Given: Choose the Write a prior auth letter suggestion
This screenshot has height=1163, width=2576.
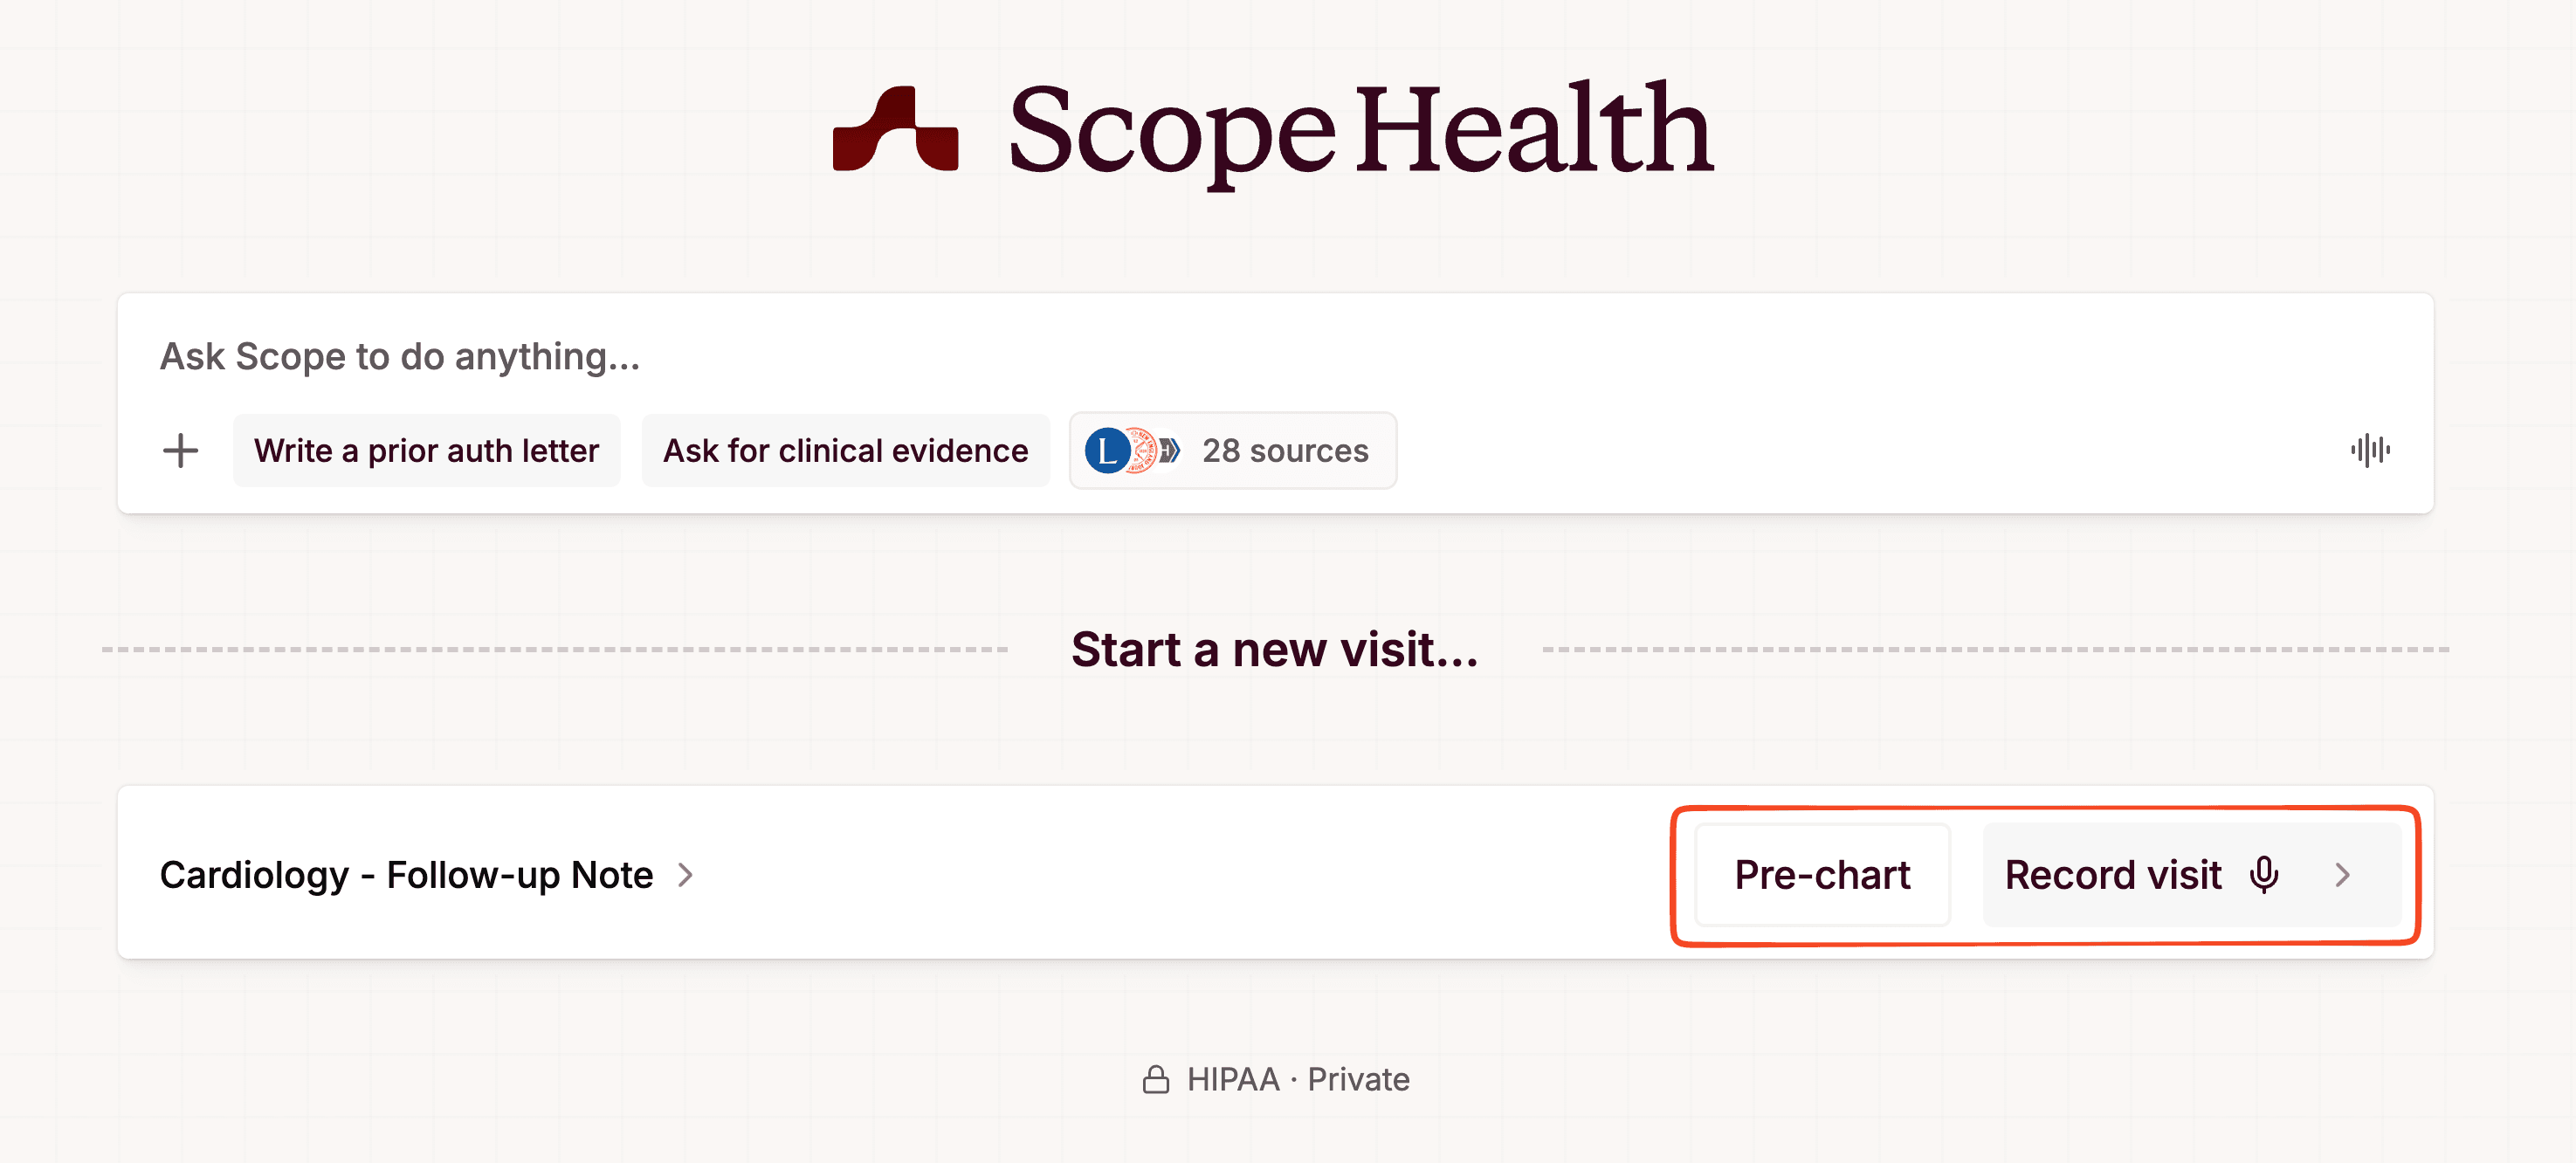Looking at the screenshot, I should 426,451.
